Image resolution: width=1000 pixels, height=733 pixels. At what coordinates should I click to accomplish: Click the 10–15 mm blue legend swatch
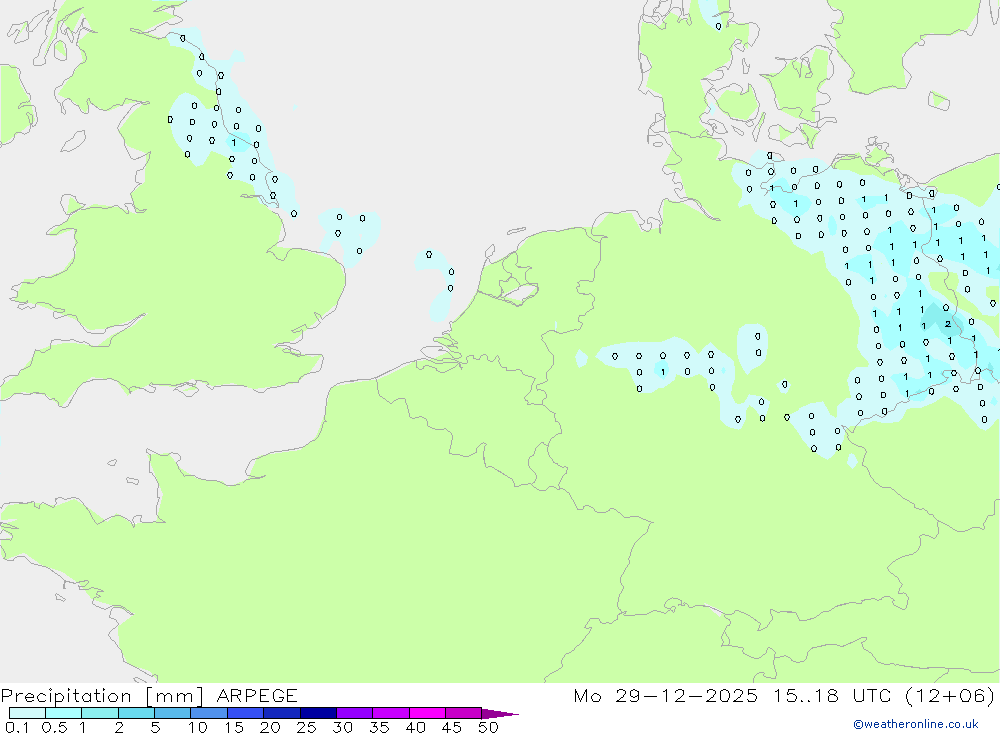pyautogui.click(x=209, y=713)
